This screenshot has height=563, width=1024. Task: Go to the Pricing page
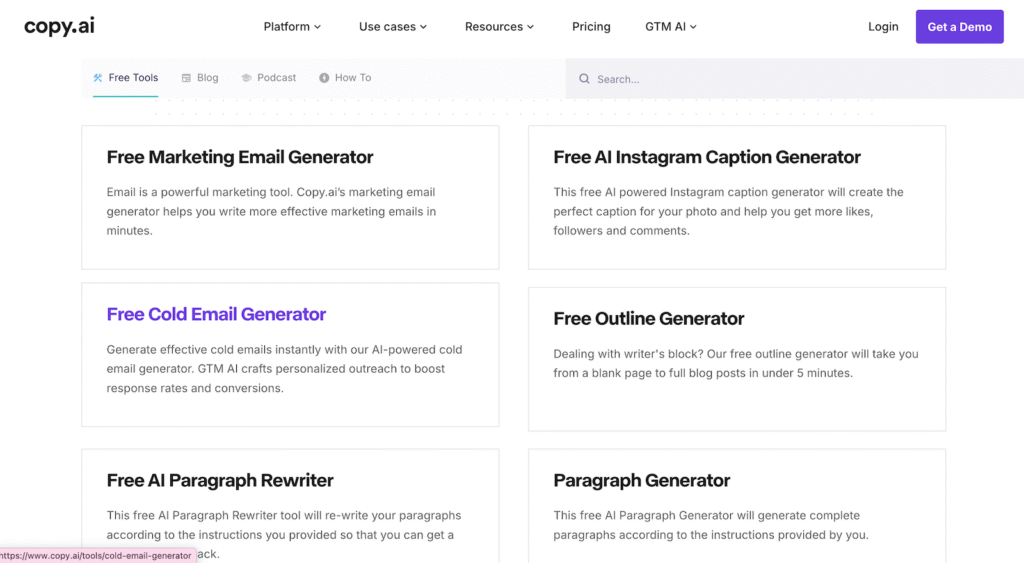point(591,27)
